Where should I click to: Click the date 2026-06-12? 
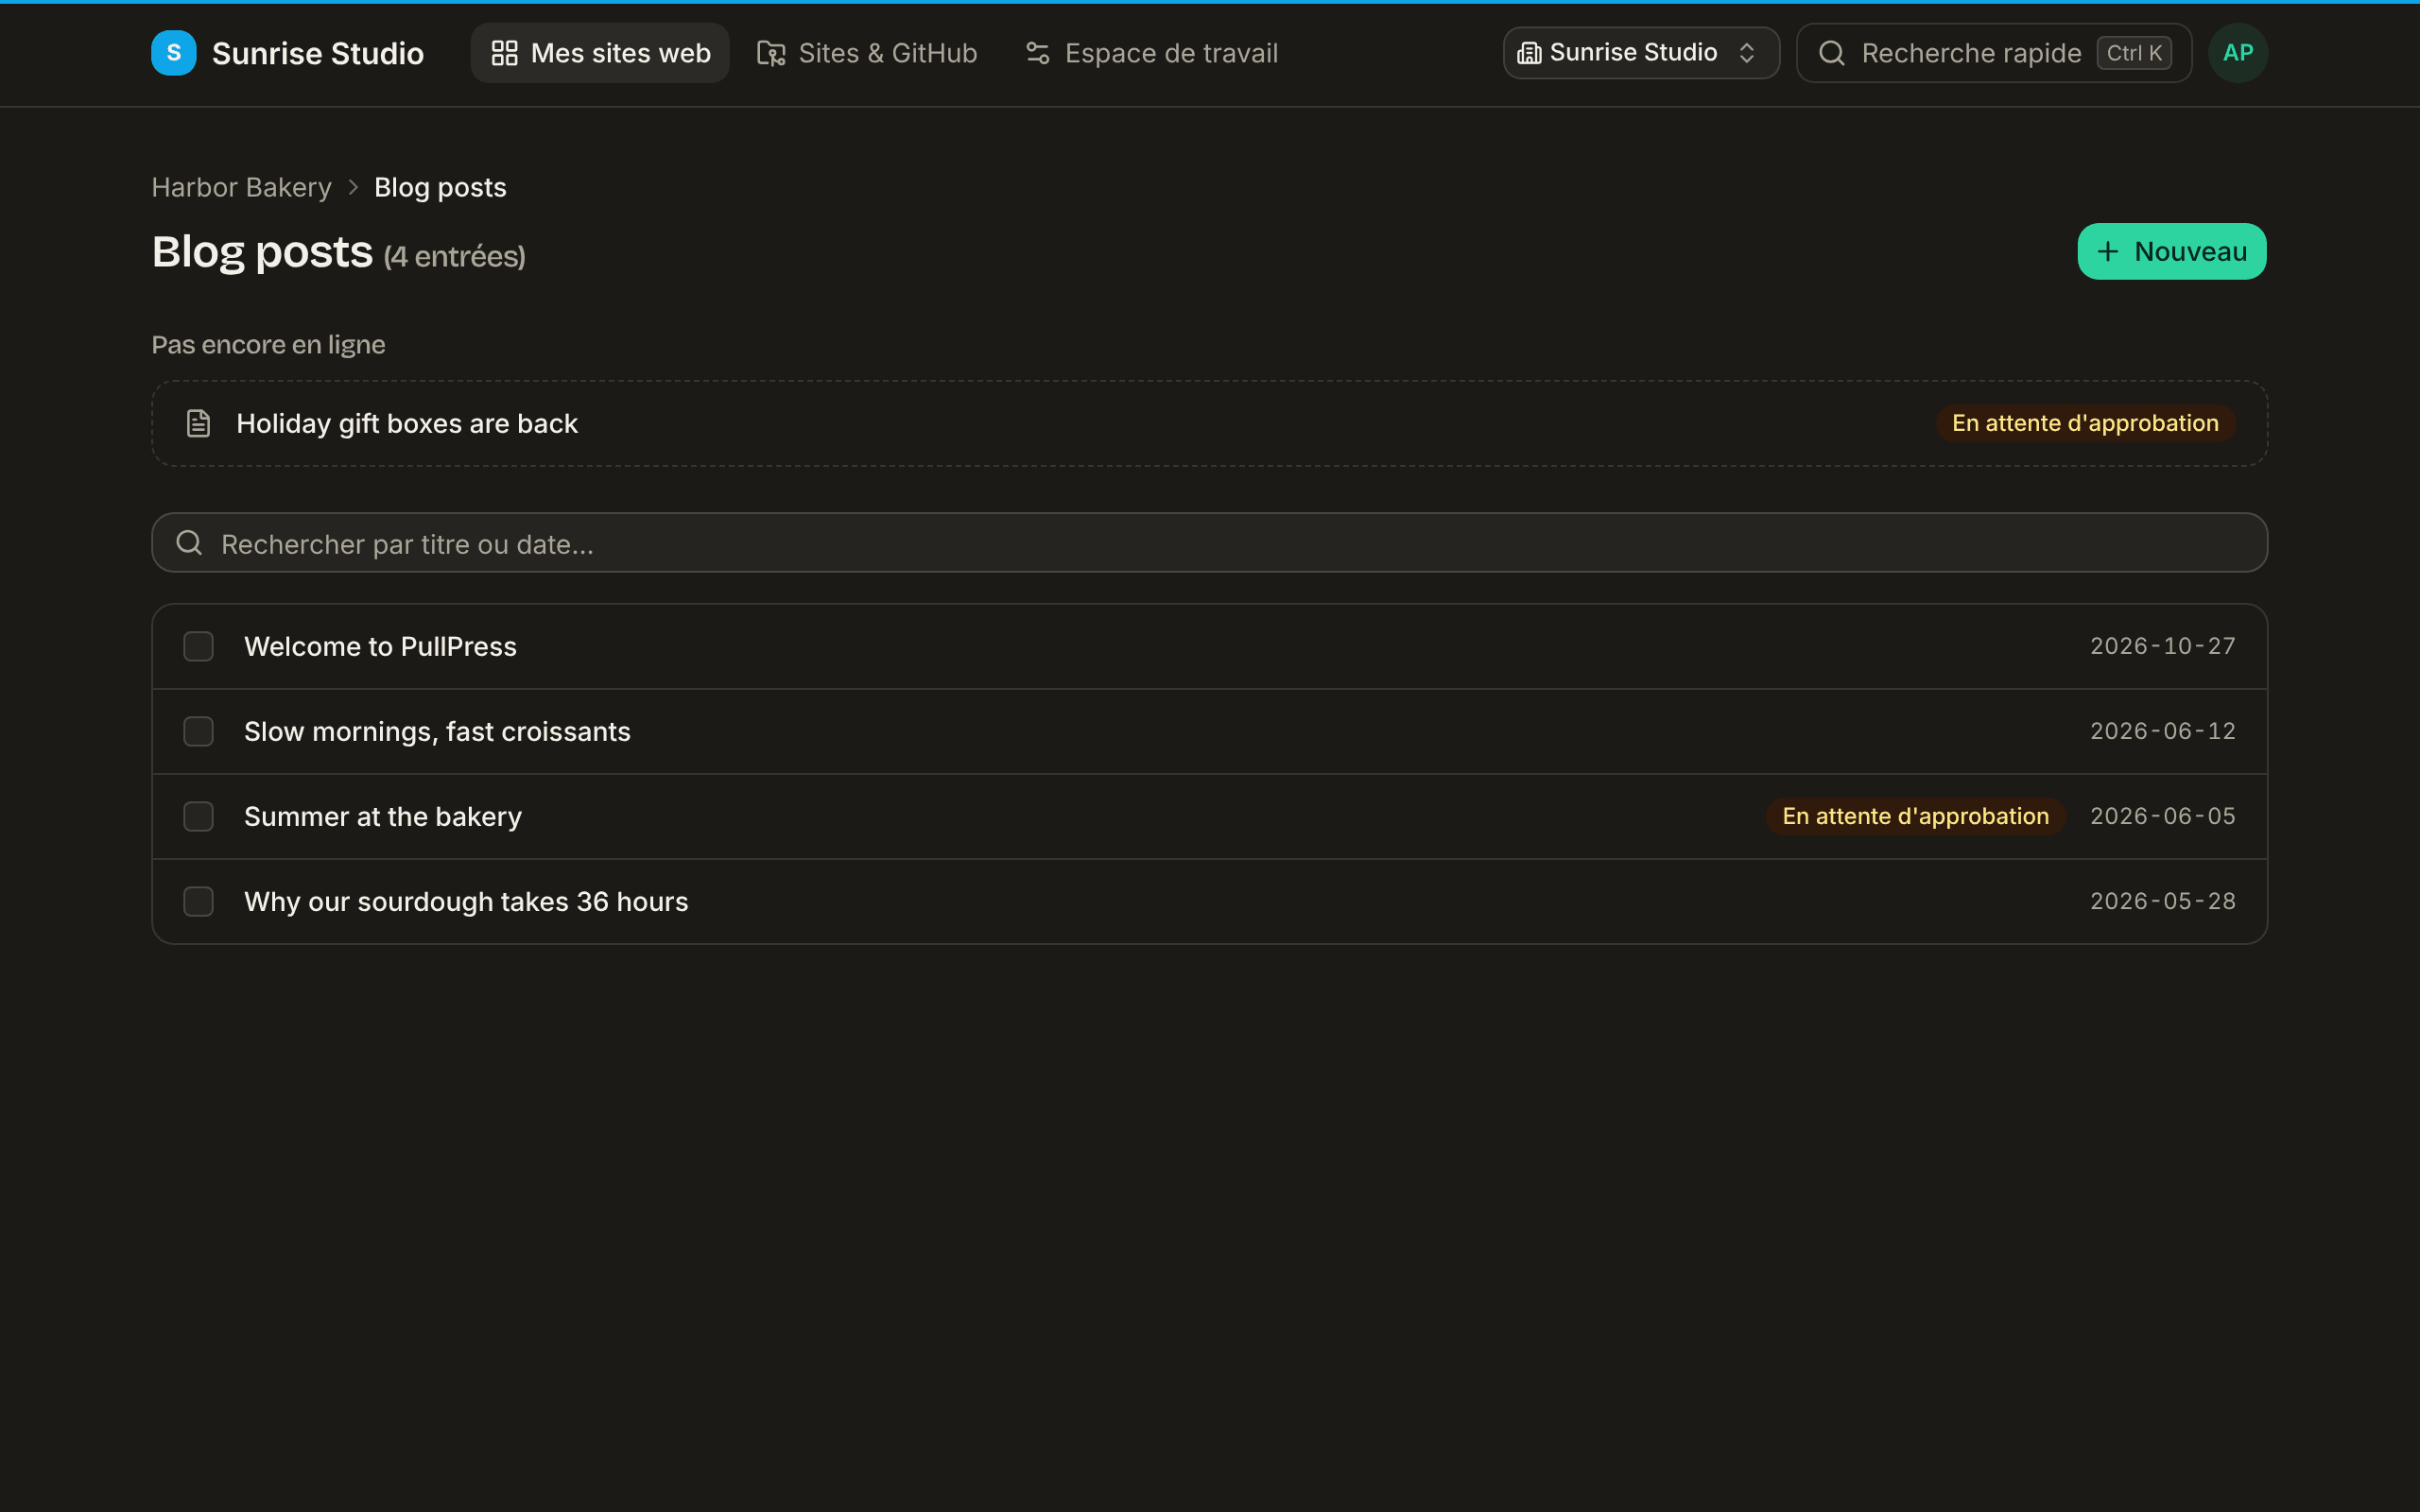(x=2162, y=731)
